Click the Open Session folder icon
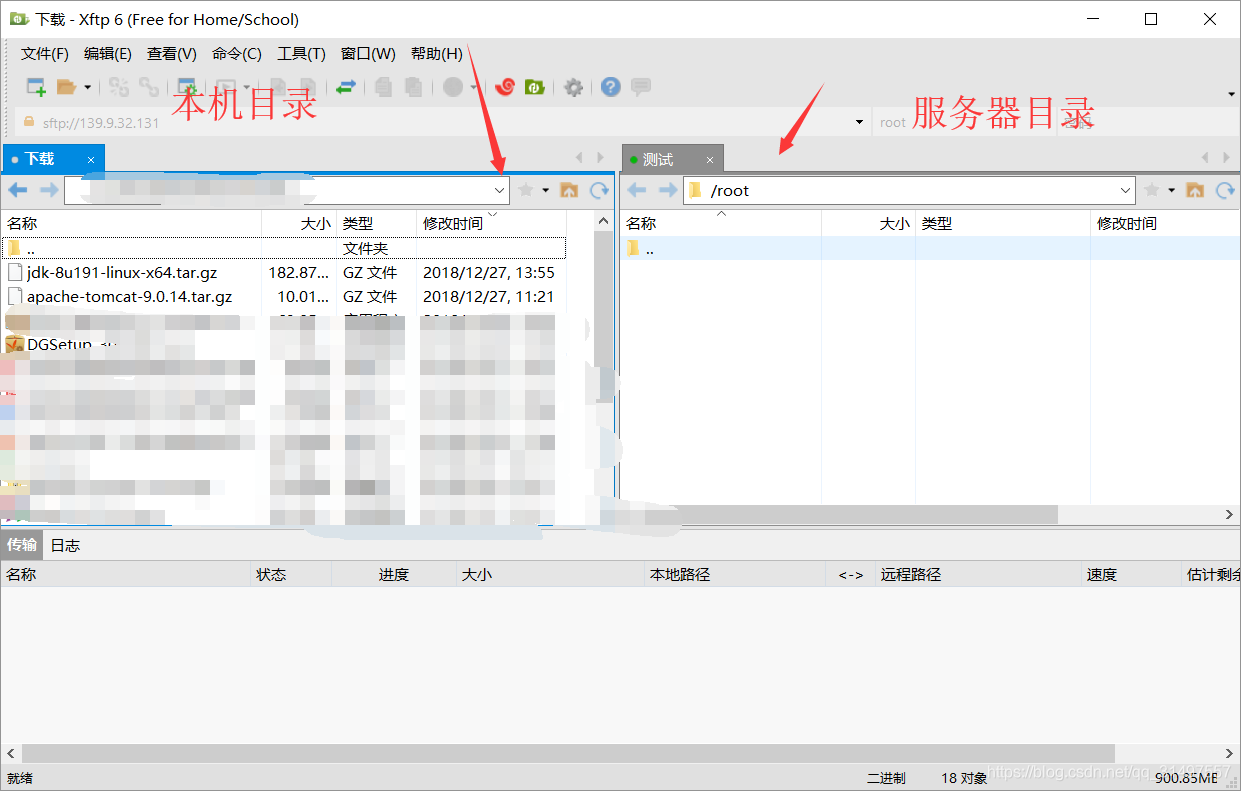 [66, 88]
